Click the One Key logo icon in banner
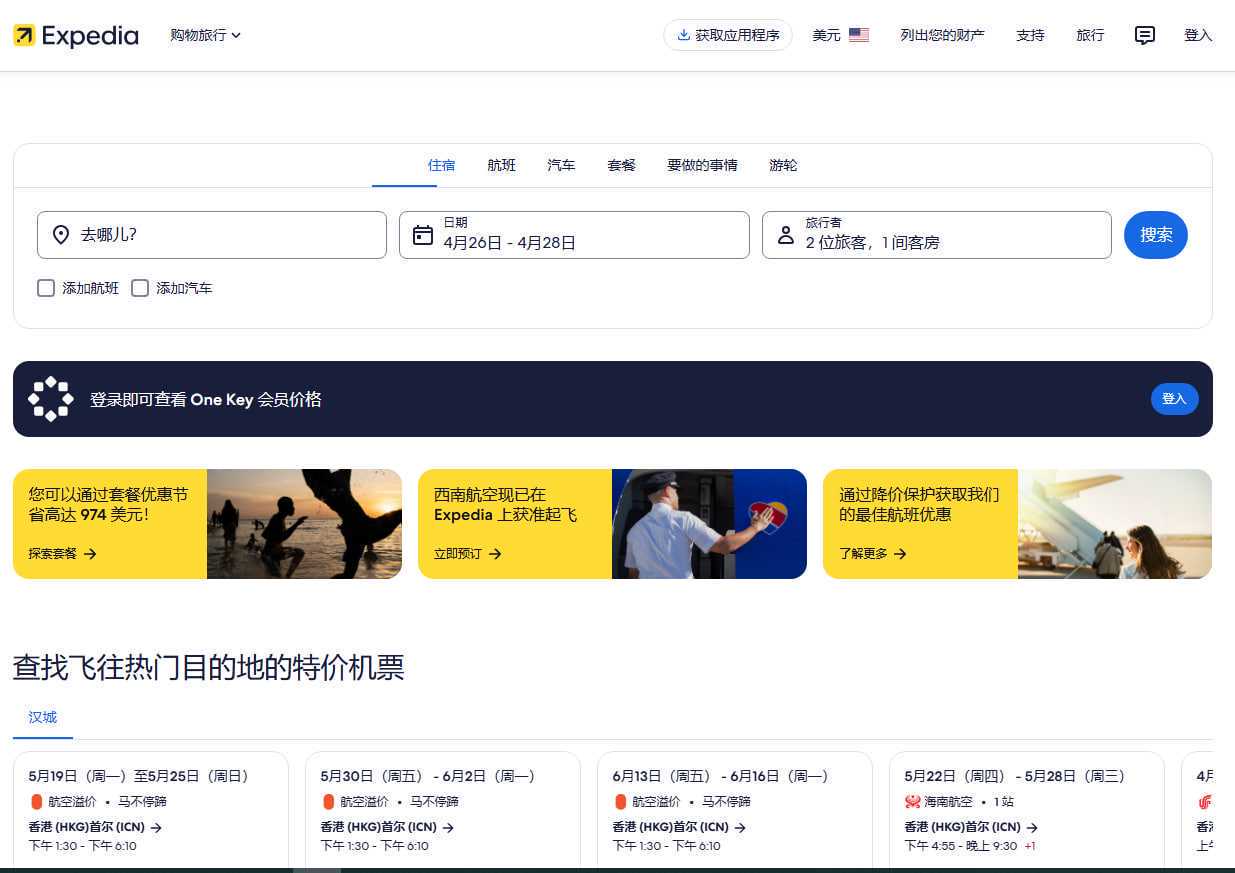The image size is (1235, 873). tap(51, 399)
